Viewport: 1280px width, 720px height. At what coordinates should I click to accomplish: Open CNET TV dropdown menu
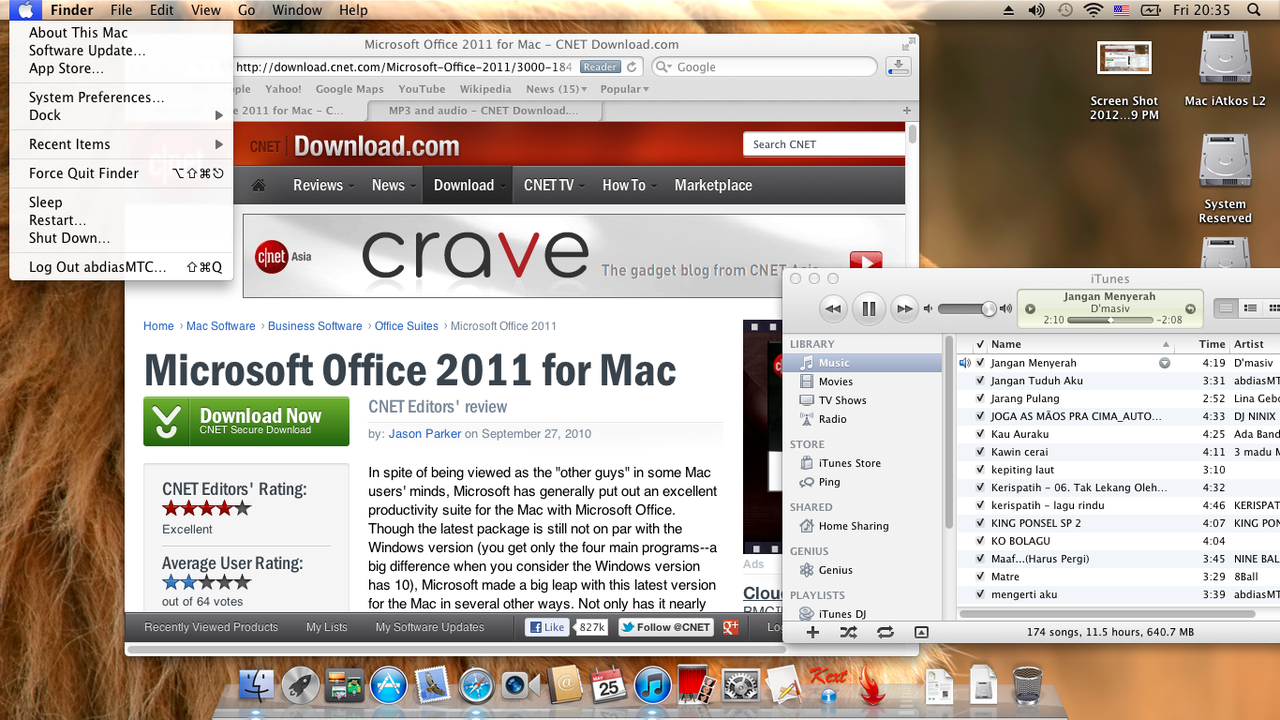[x=552, y=185]
